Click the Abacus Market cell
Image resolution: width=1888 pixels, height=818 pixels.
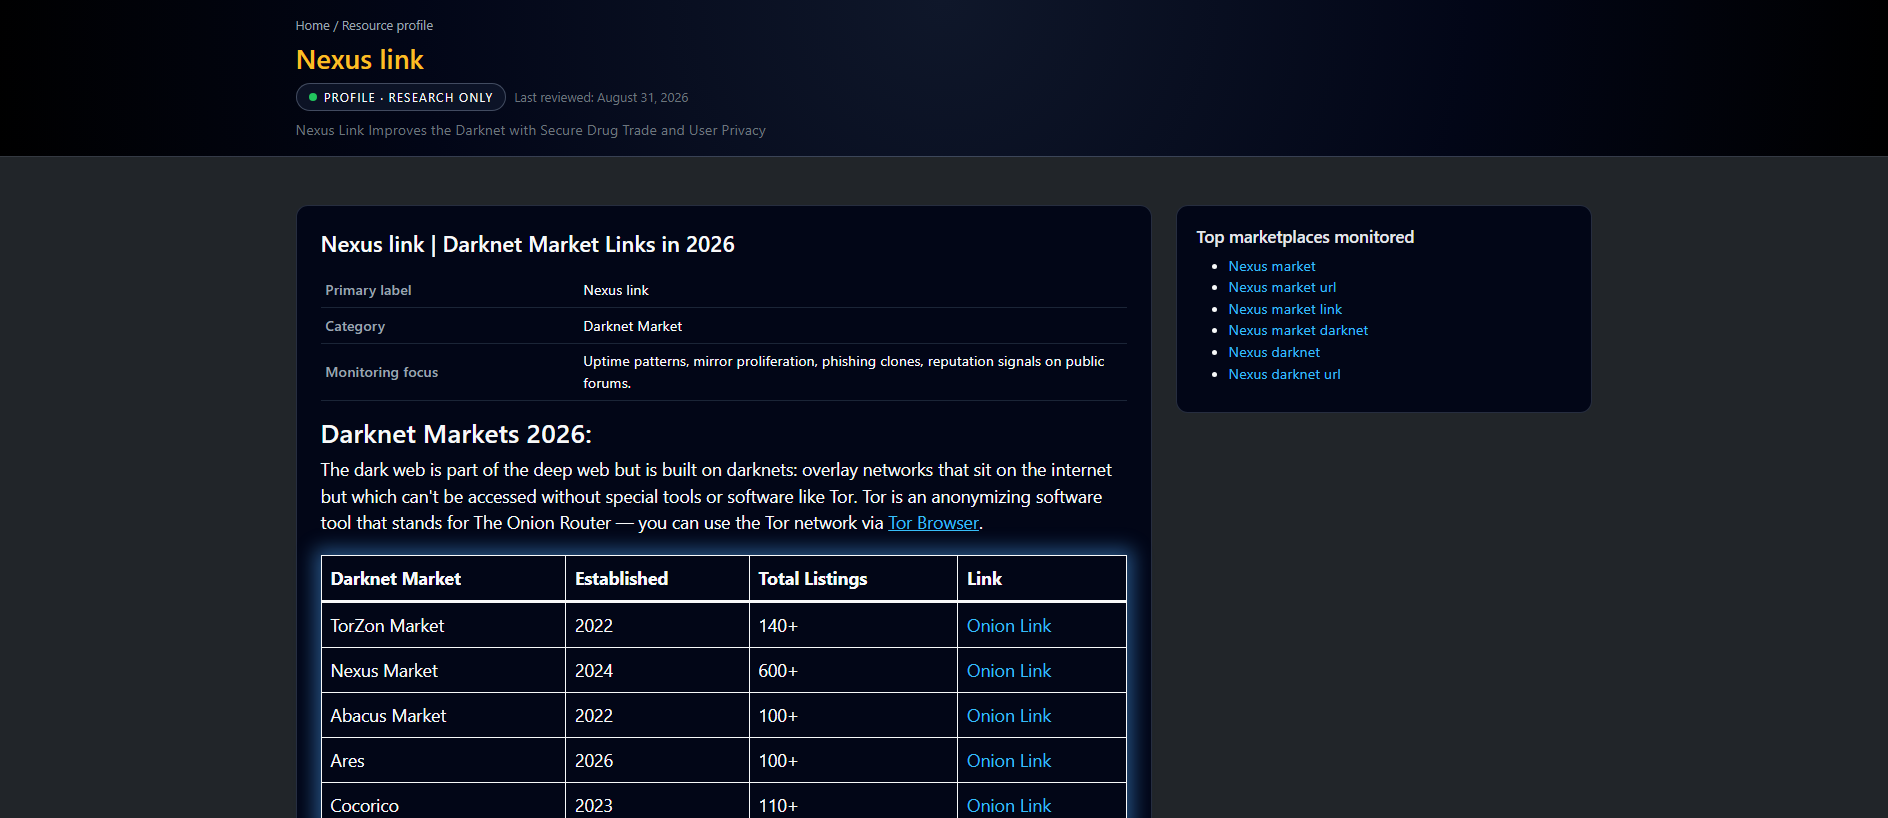[443, 716]
